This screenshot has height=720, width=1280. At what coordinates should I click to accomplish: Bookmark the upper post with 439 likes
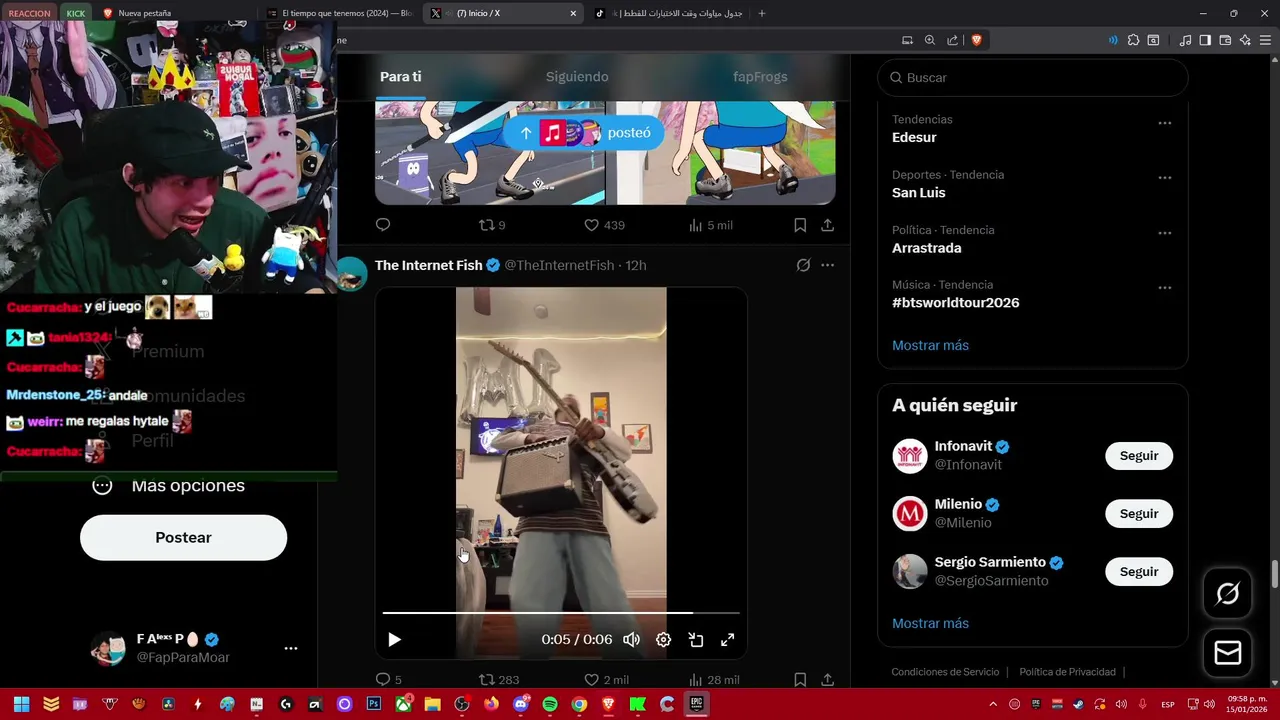click(x=800, y=225)
